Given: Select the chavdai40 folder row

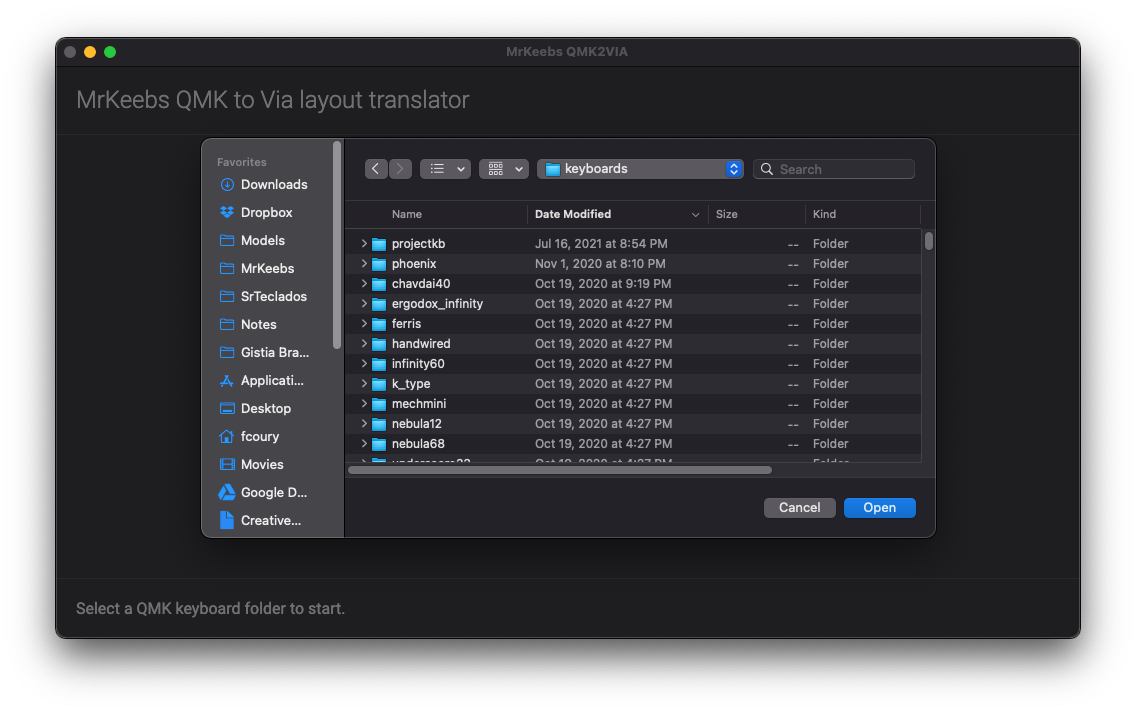Looking at the screenshot, I should pyautogui.click(x=634, y=284).
